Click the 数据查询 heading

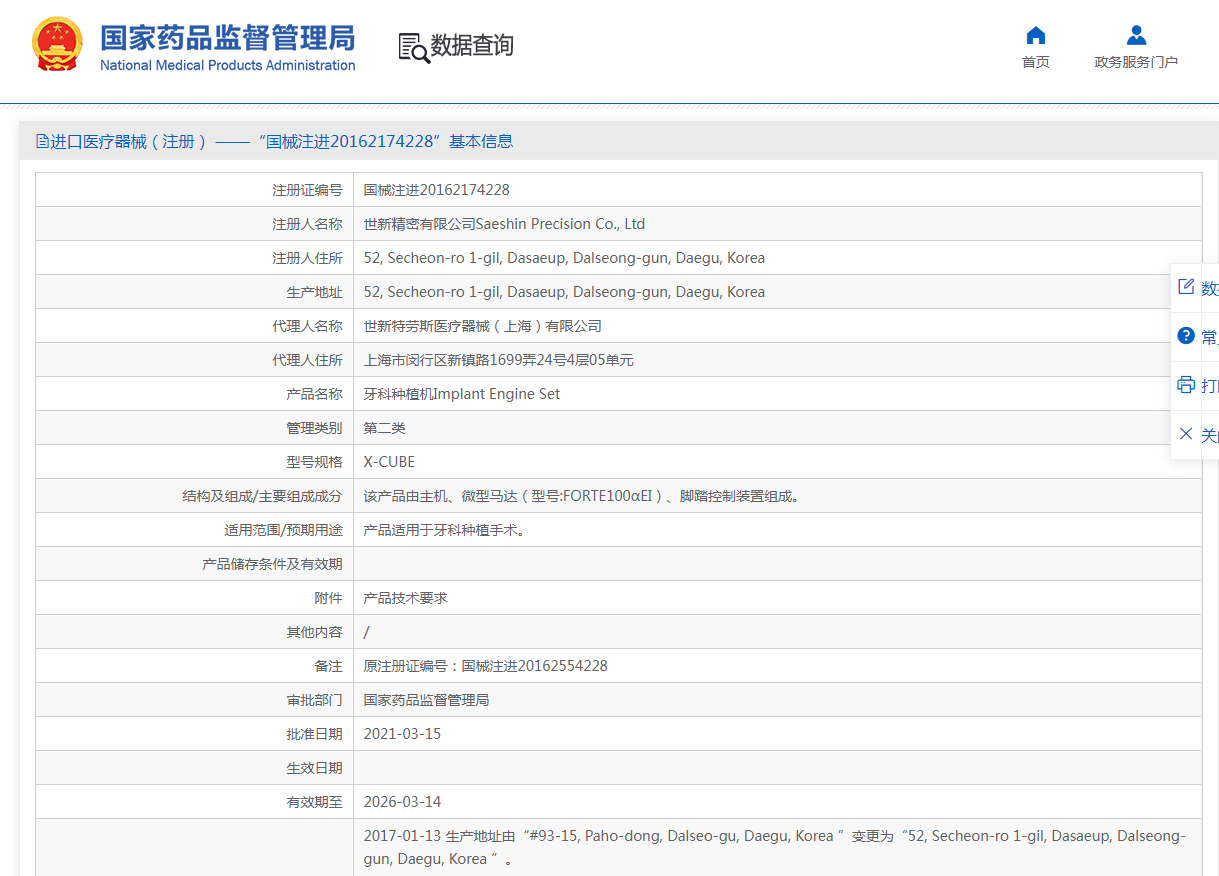coord(472,46)
